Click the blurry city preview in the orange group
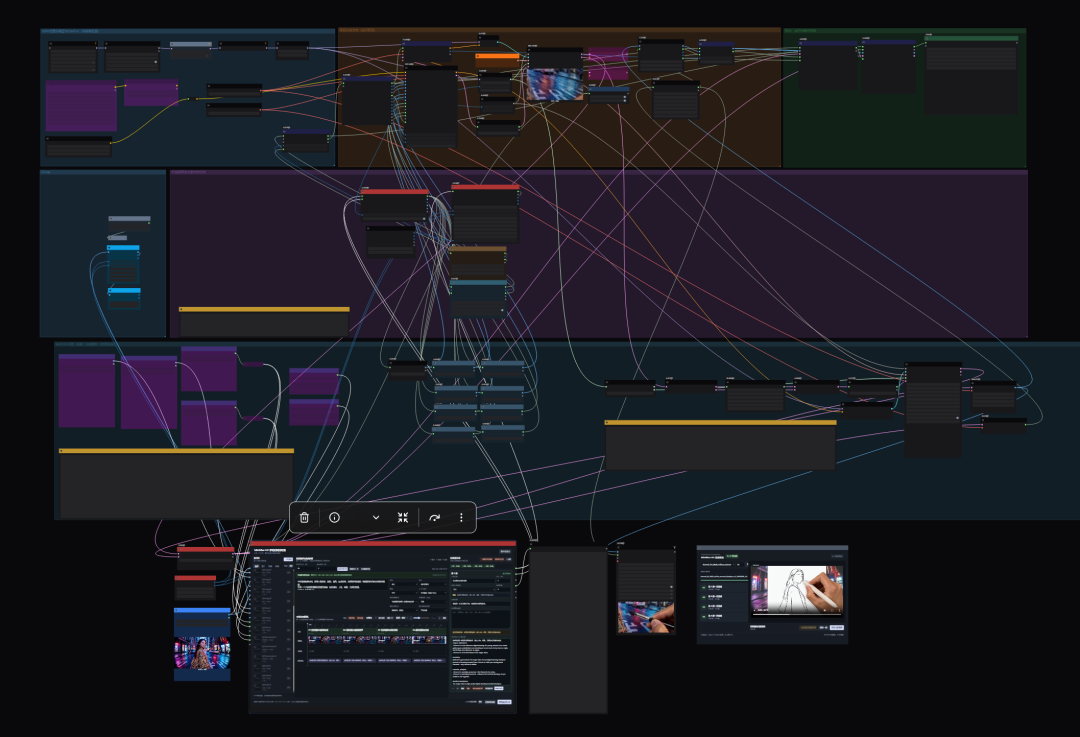 coord(554,83)
